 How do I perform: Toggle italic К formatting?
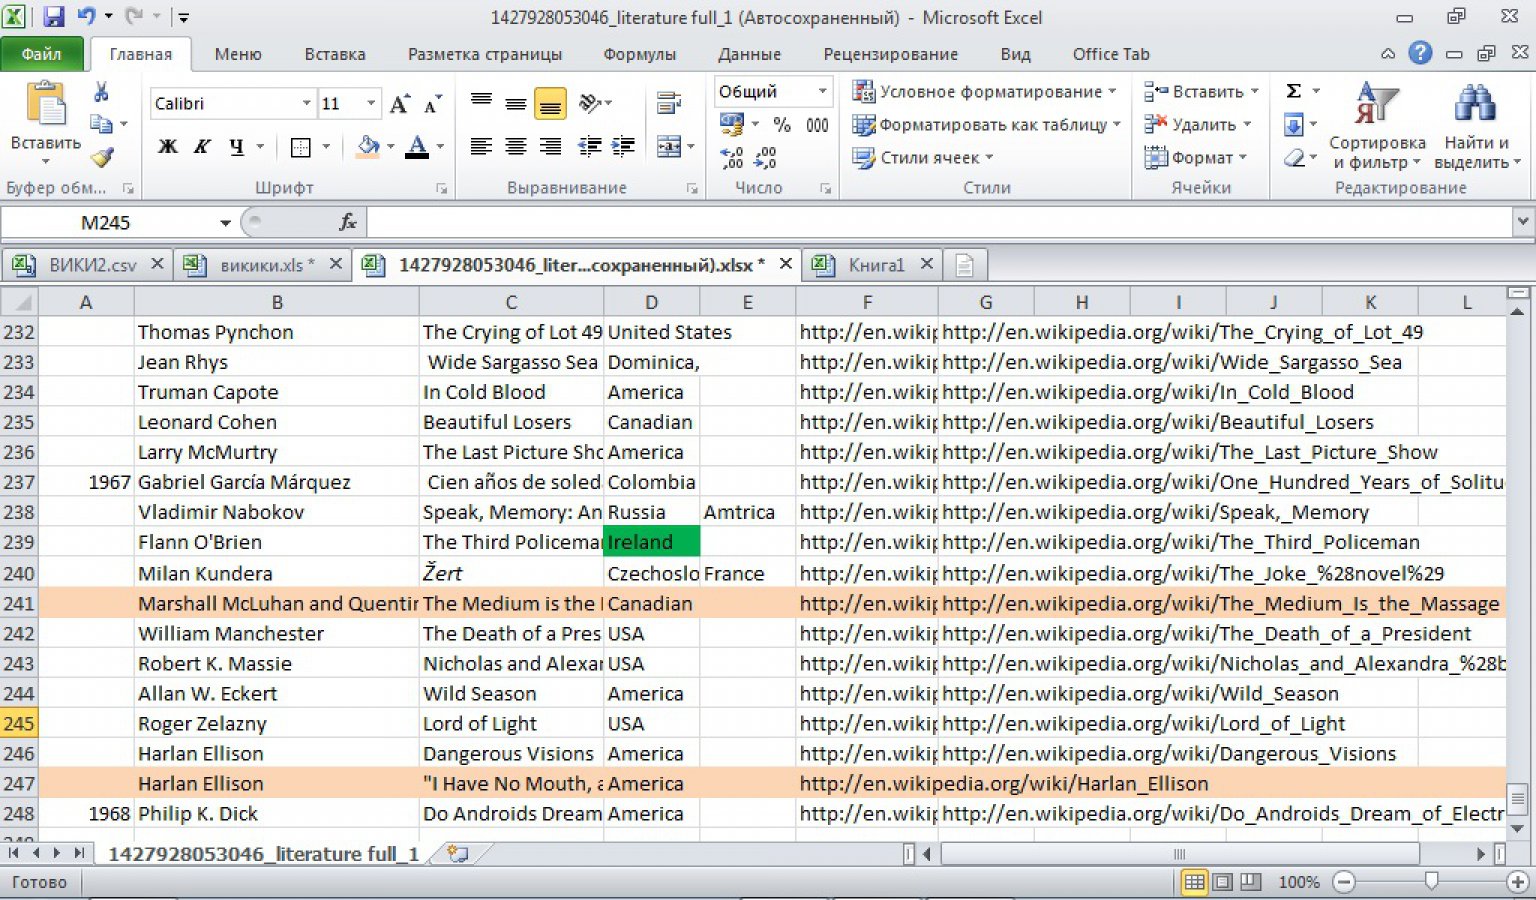coord(202,147)
